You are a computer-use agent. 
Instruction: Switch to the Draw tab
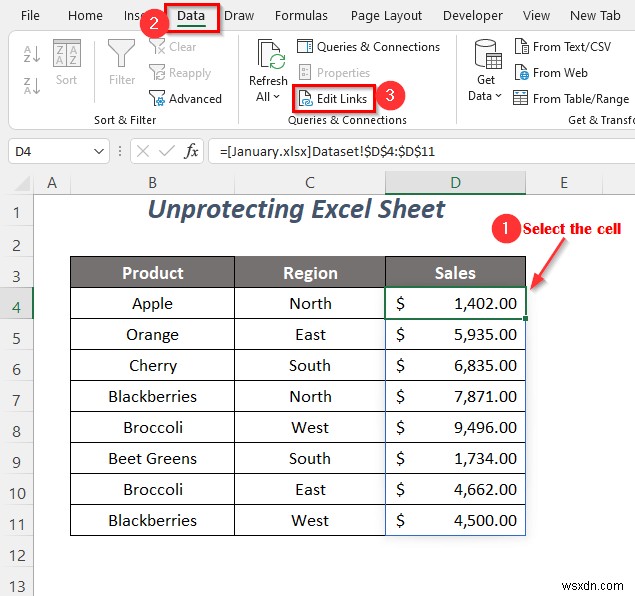[239, 16]
